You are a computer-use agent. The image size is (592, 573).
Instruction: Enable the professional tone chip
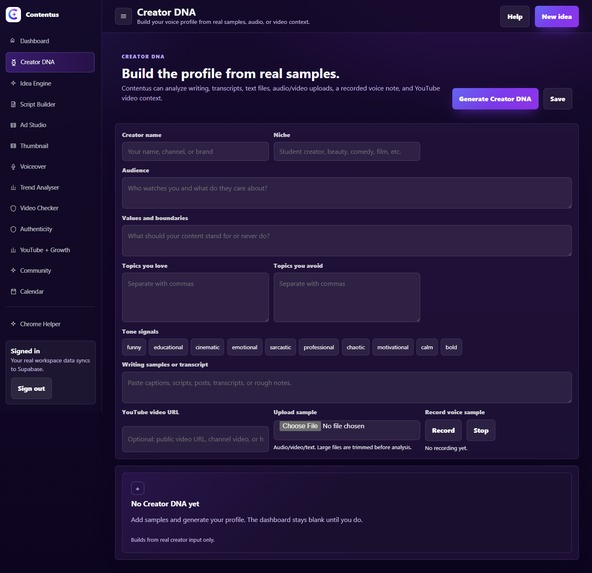319,347
